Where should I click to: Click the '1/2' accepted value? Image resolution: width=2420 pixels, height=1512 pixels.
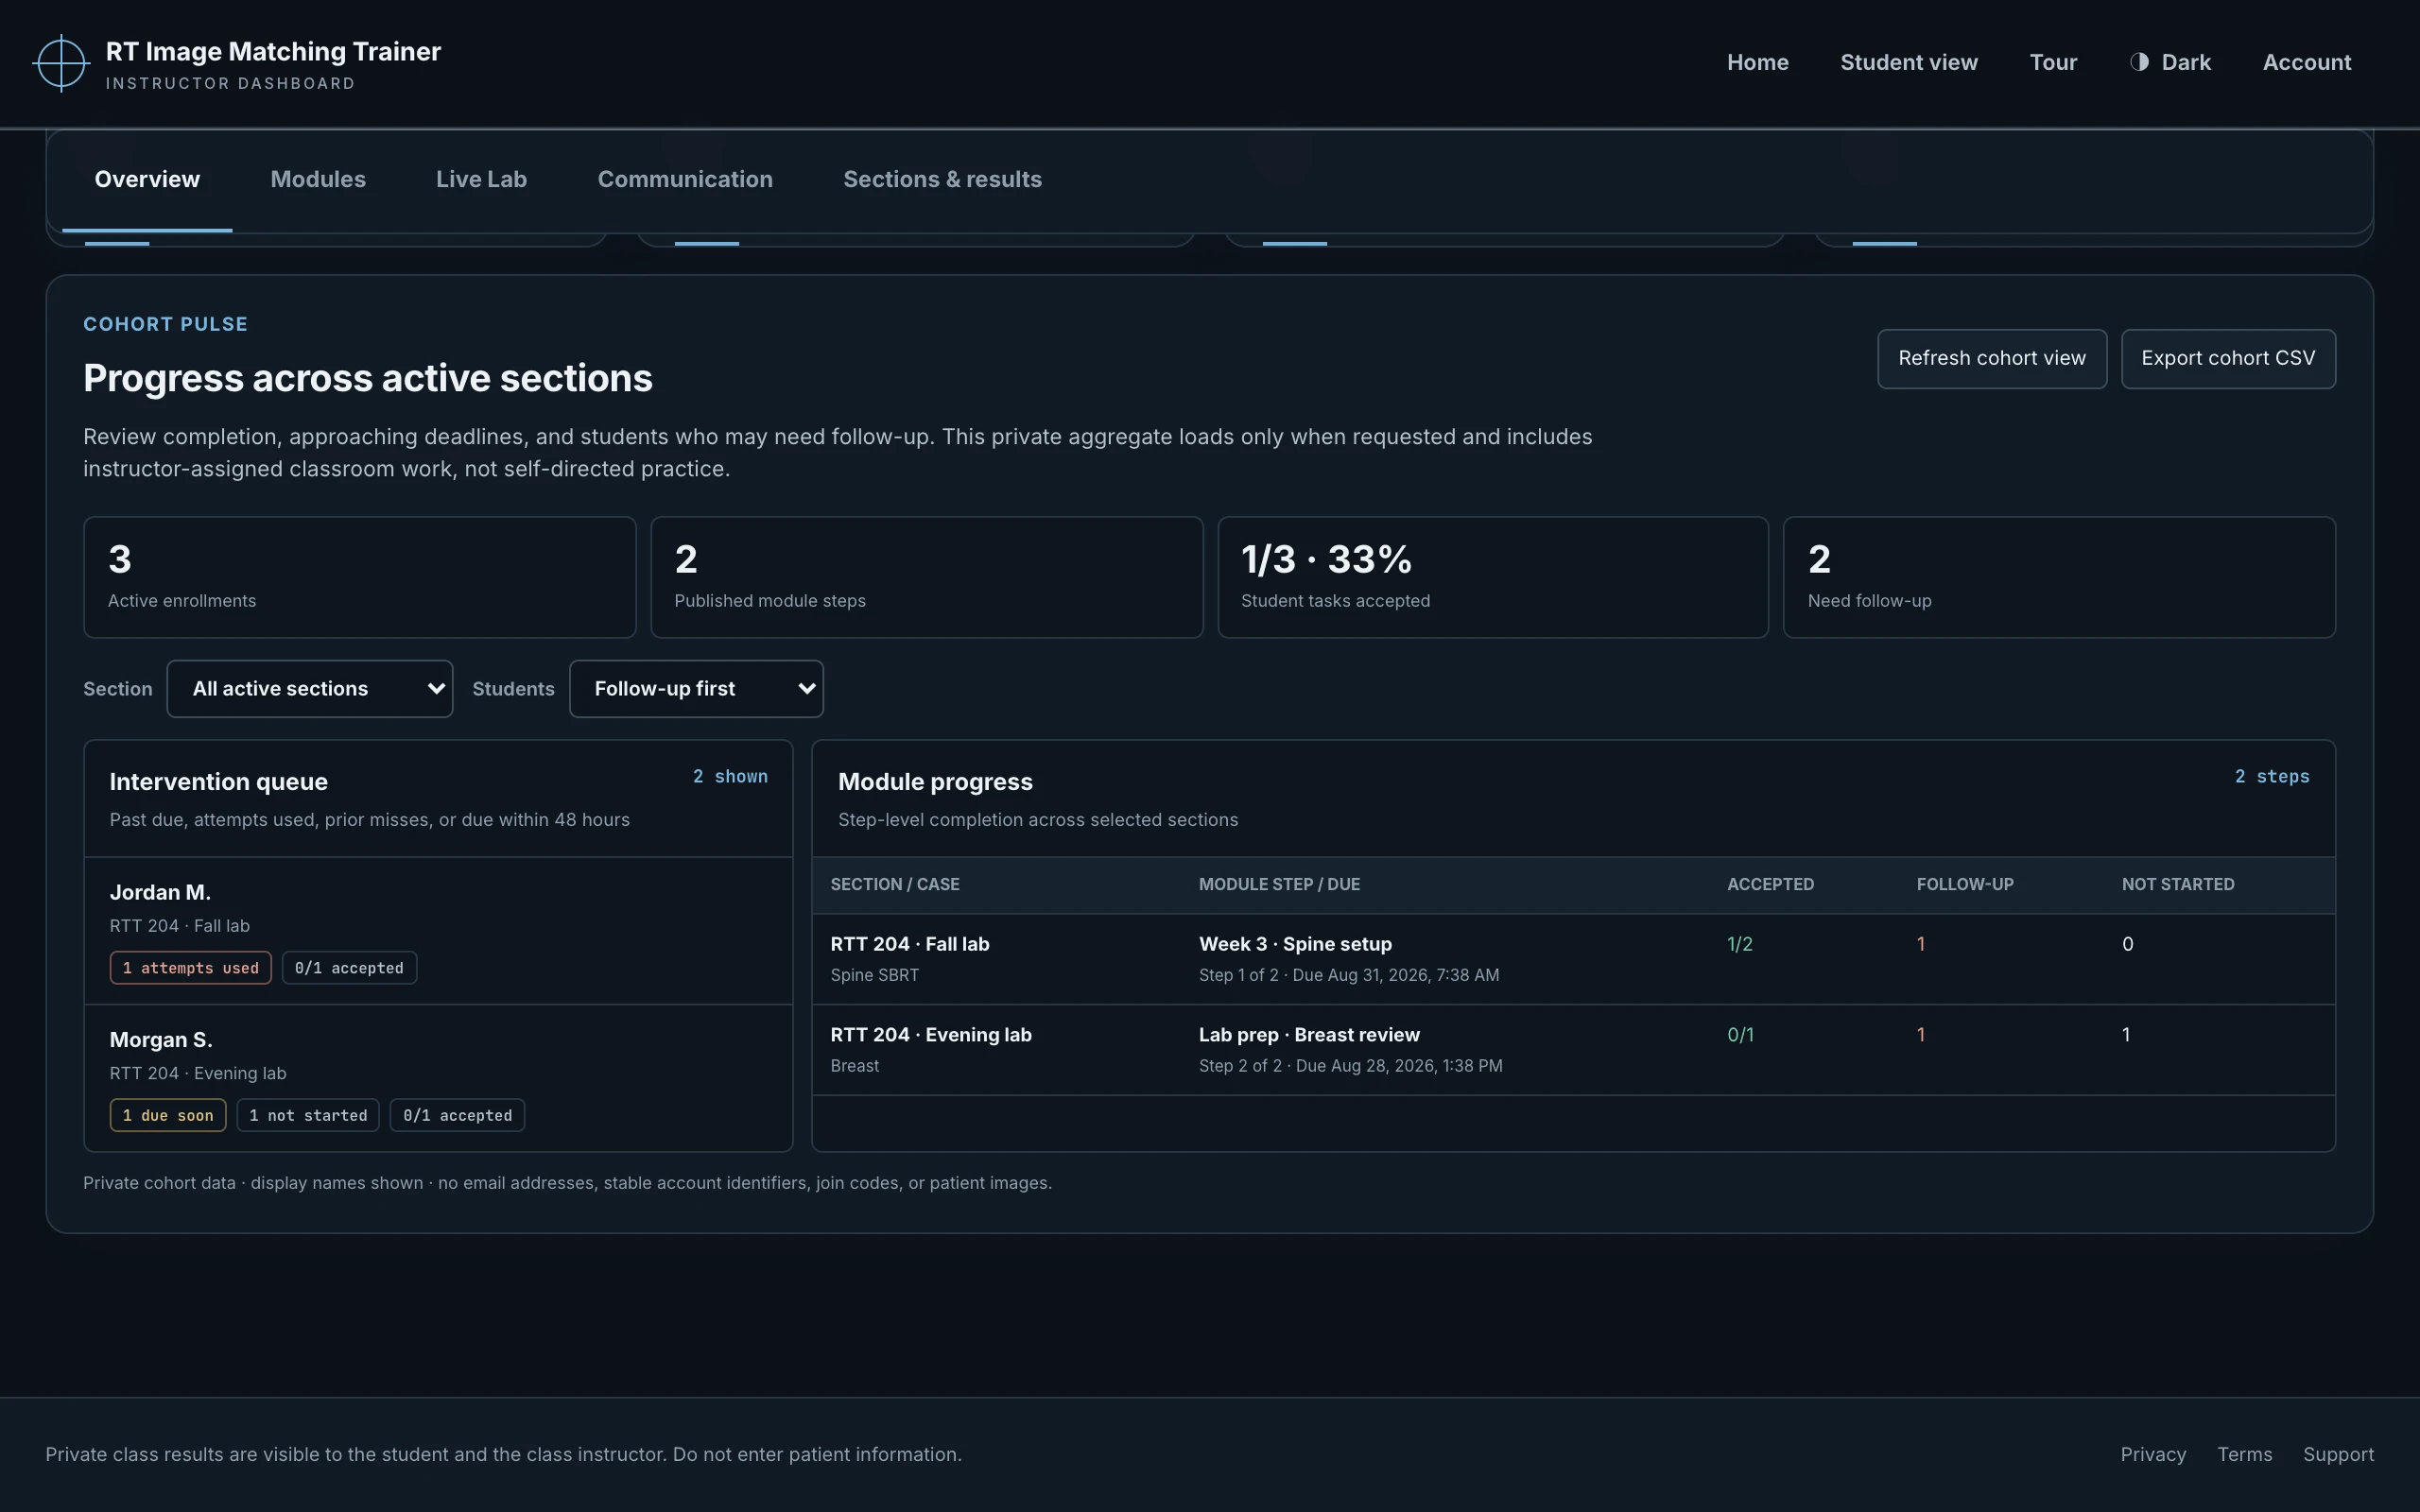[1739, 944]
